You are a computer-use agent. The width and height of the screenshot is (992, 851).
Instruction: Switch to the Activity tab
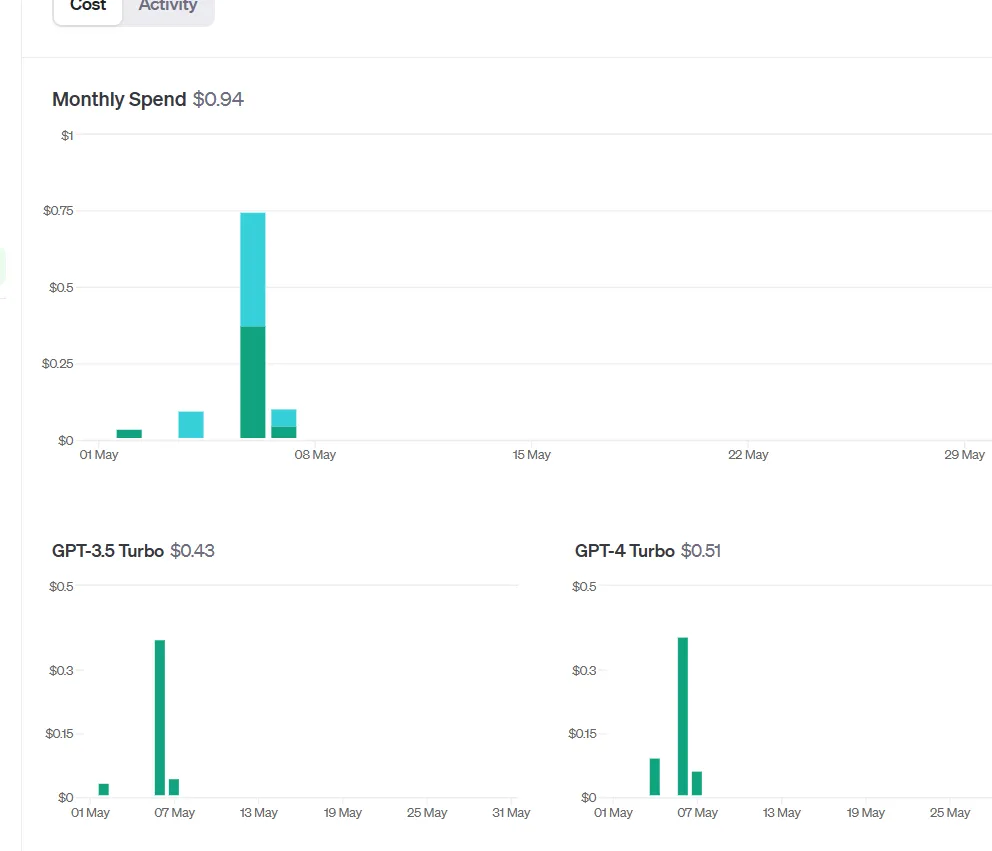point(168,6)
